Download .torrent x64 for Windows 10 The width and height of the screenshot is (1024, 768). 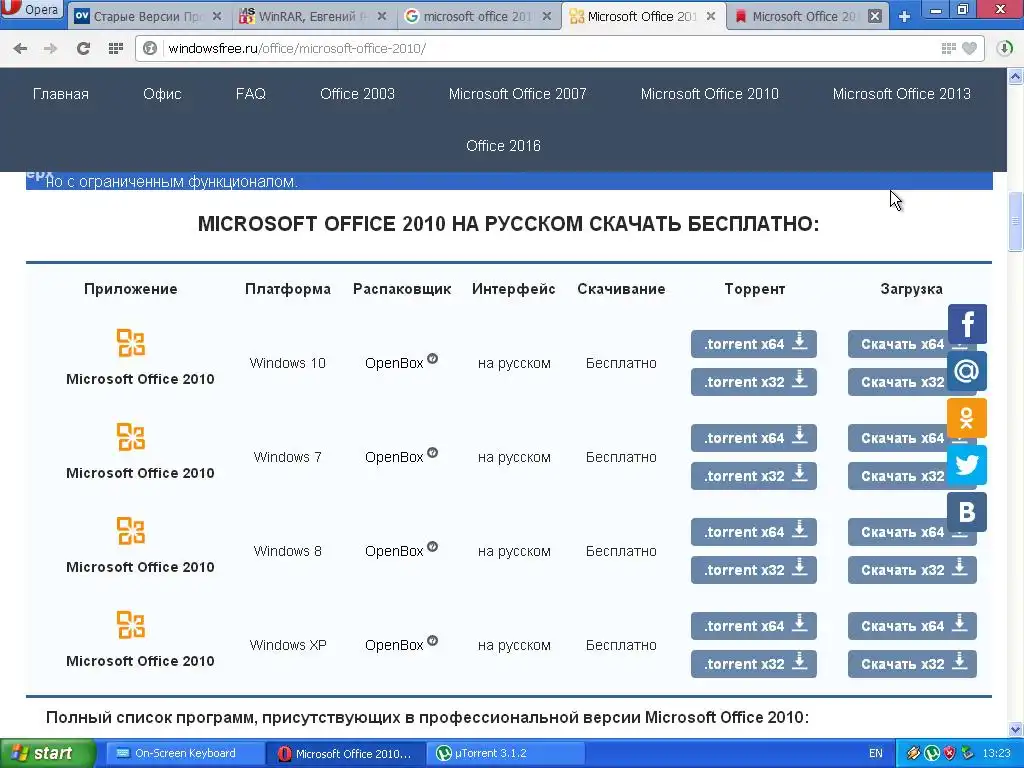coord(754,344)
